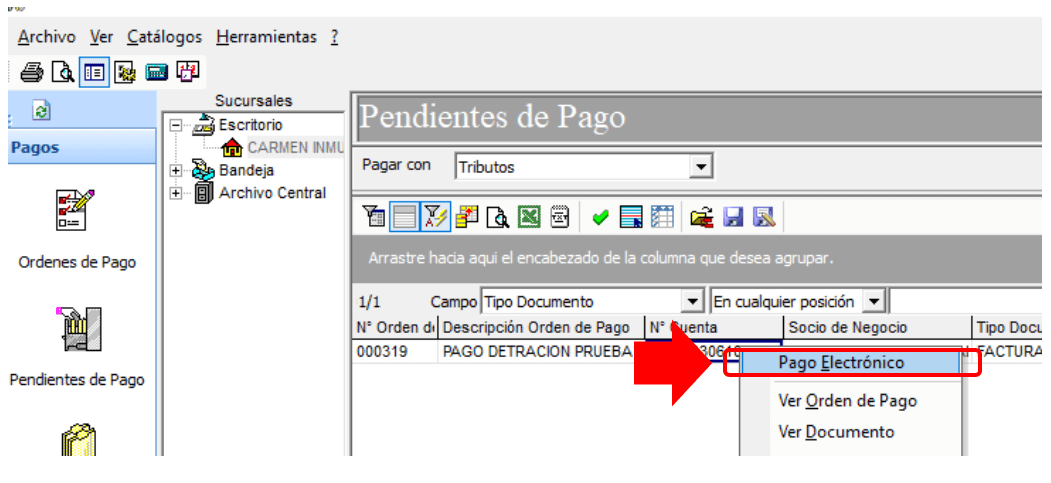
Task: Open Pendientes de Pago sidebar icon
Action: point(76,330)
